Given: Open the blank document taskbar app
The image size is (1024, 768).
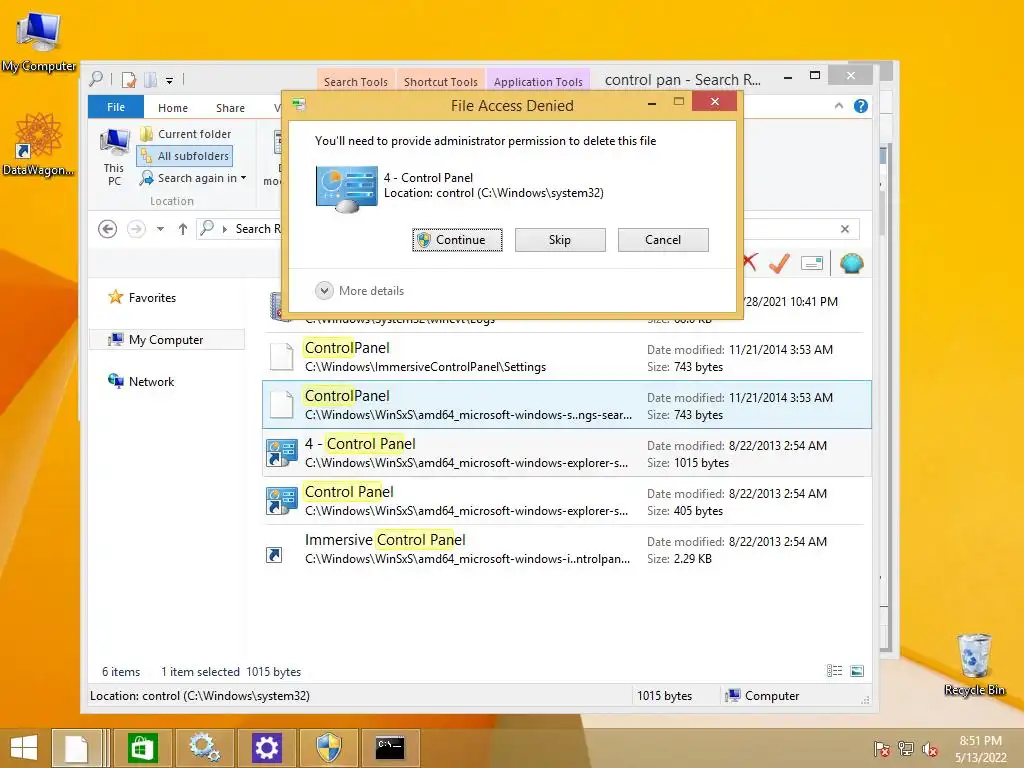Looking at the screenshot, I should tap(76, 748).
